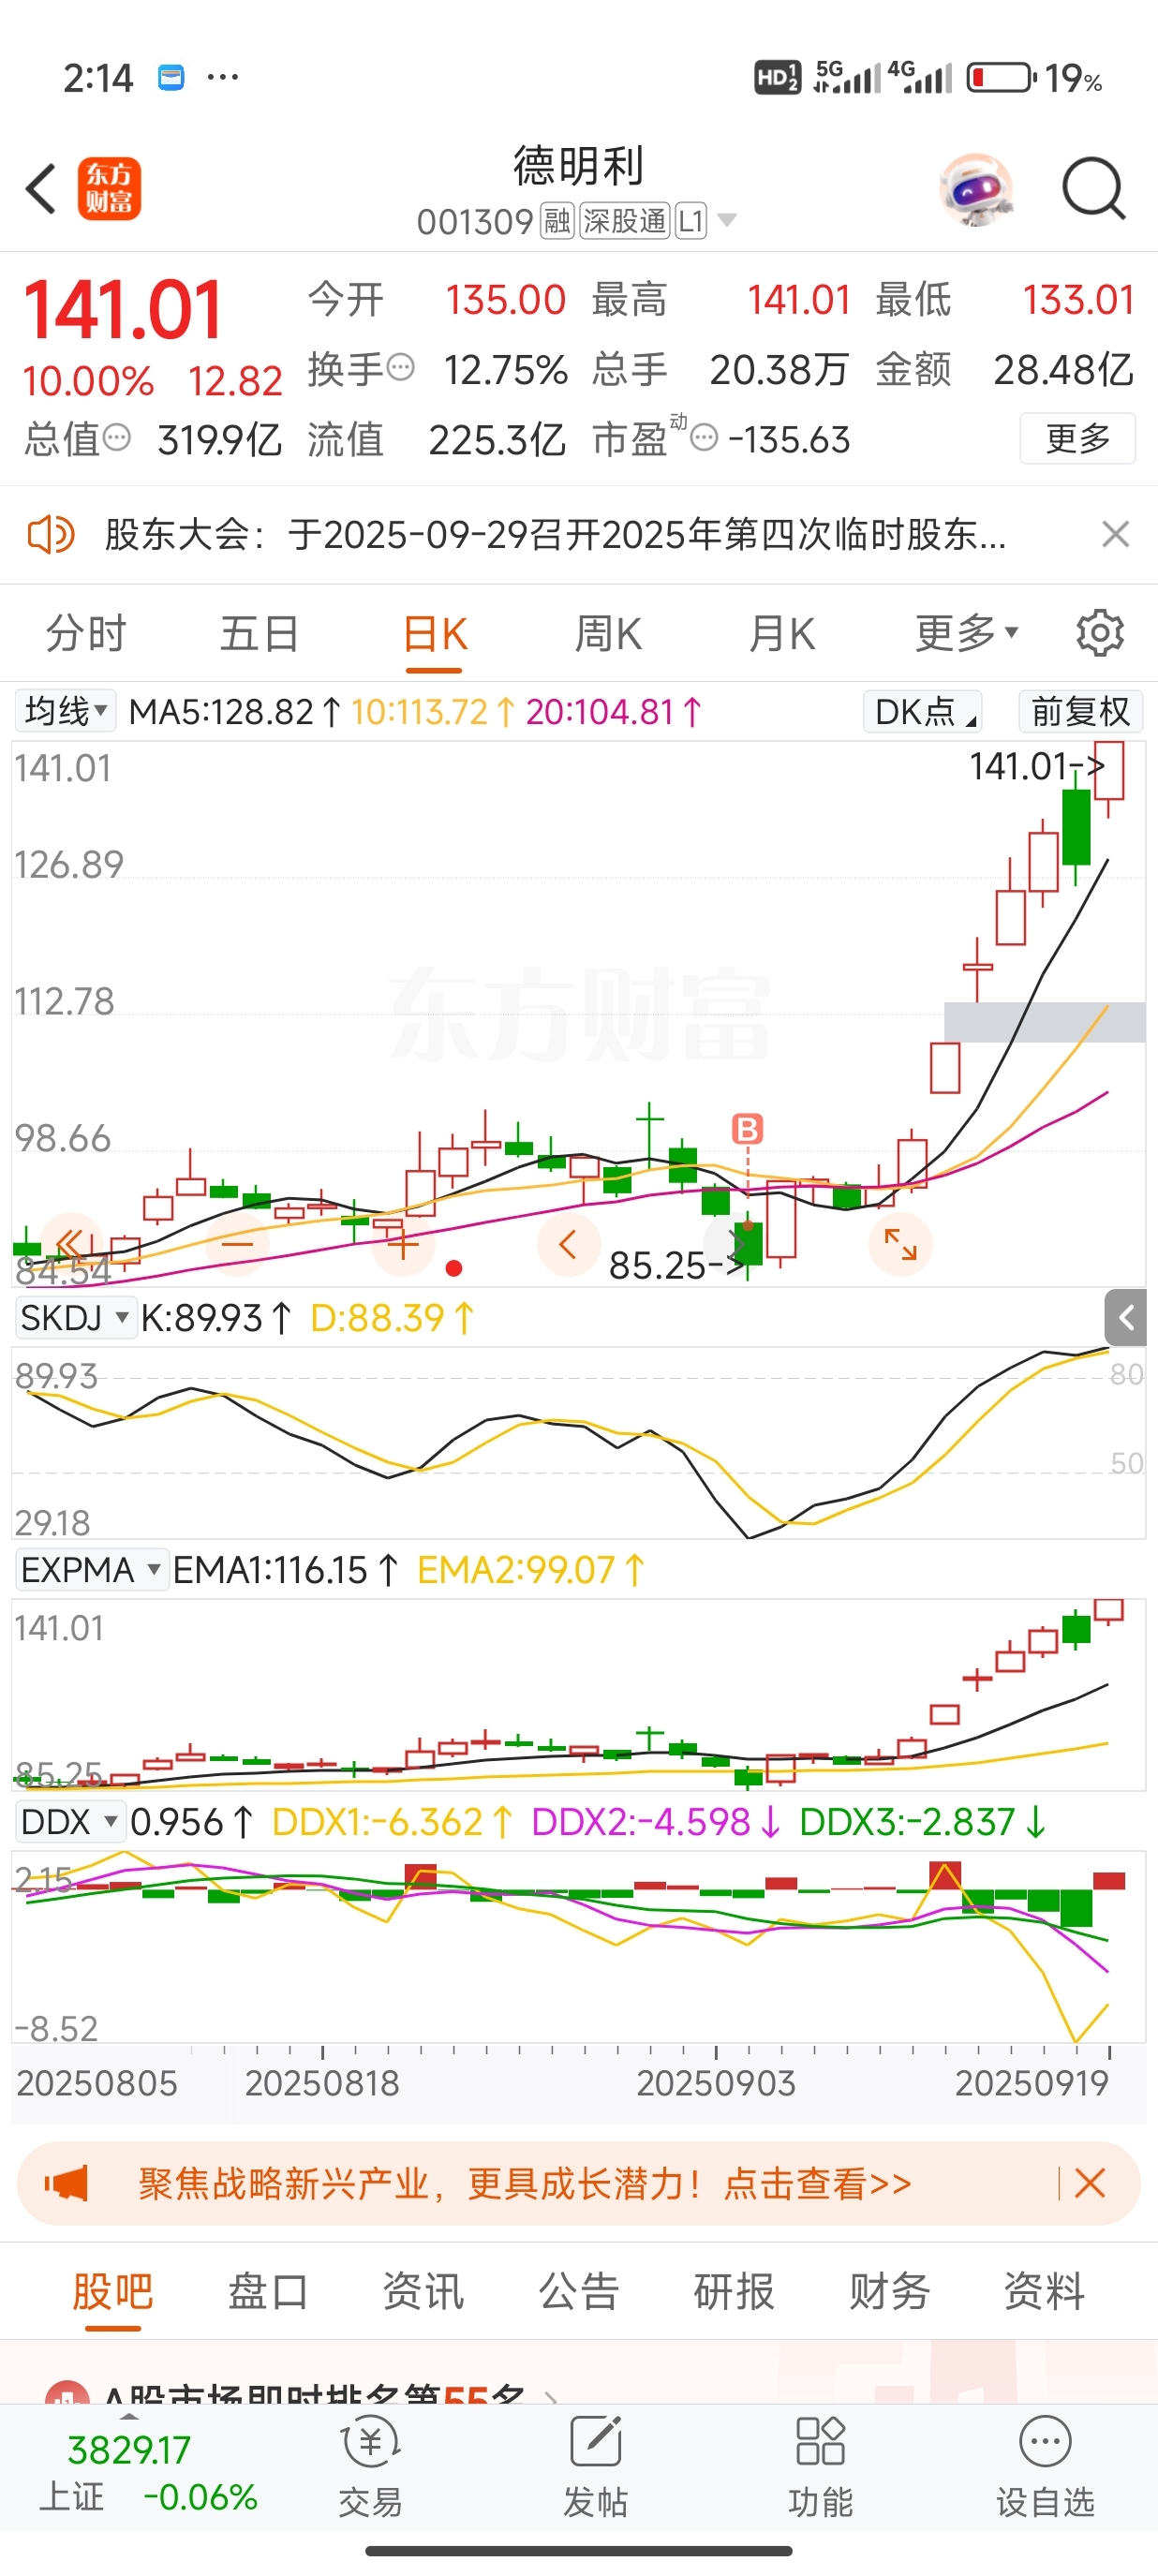This screenshot has height=2576, width=1158.
Task: Expand the 更多 chart period dropdown
Action: coord(966,633)
